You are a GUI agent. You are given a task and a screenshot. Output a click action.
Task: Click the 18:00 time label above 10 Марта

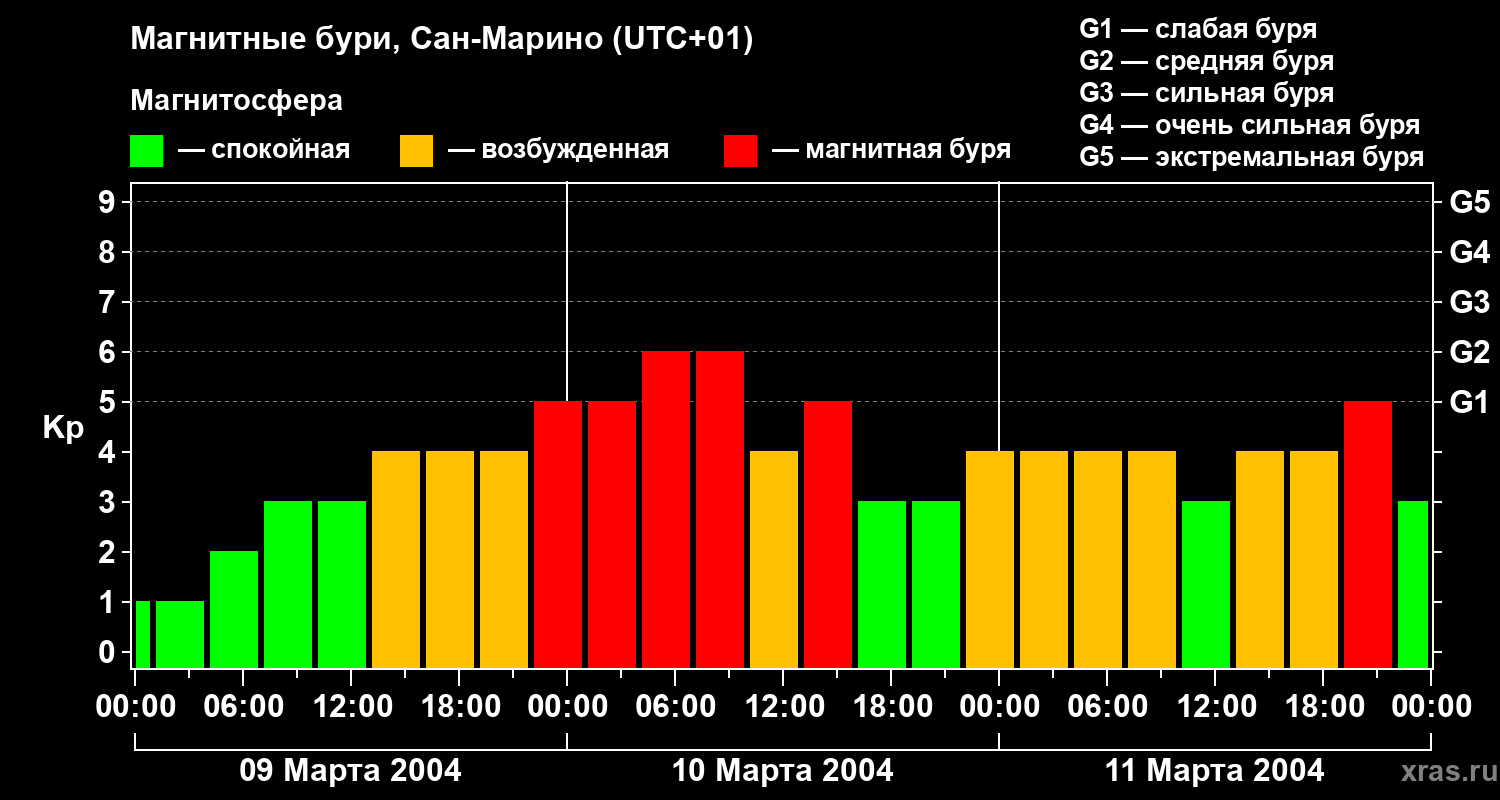click(891, 707)
